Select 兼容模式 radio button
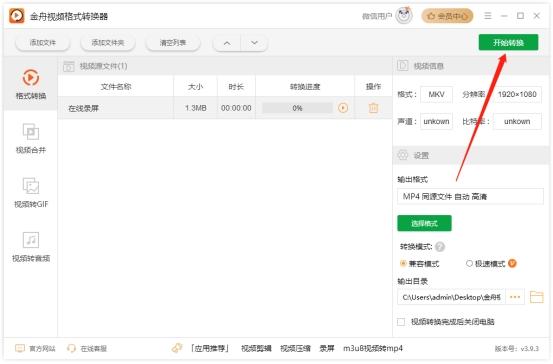Screen dimensions: 553x364 coord(403,263)
